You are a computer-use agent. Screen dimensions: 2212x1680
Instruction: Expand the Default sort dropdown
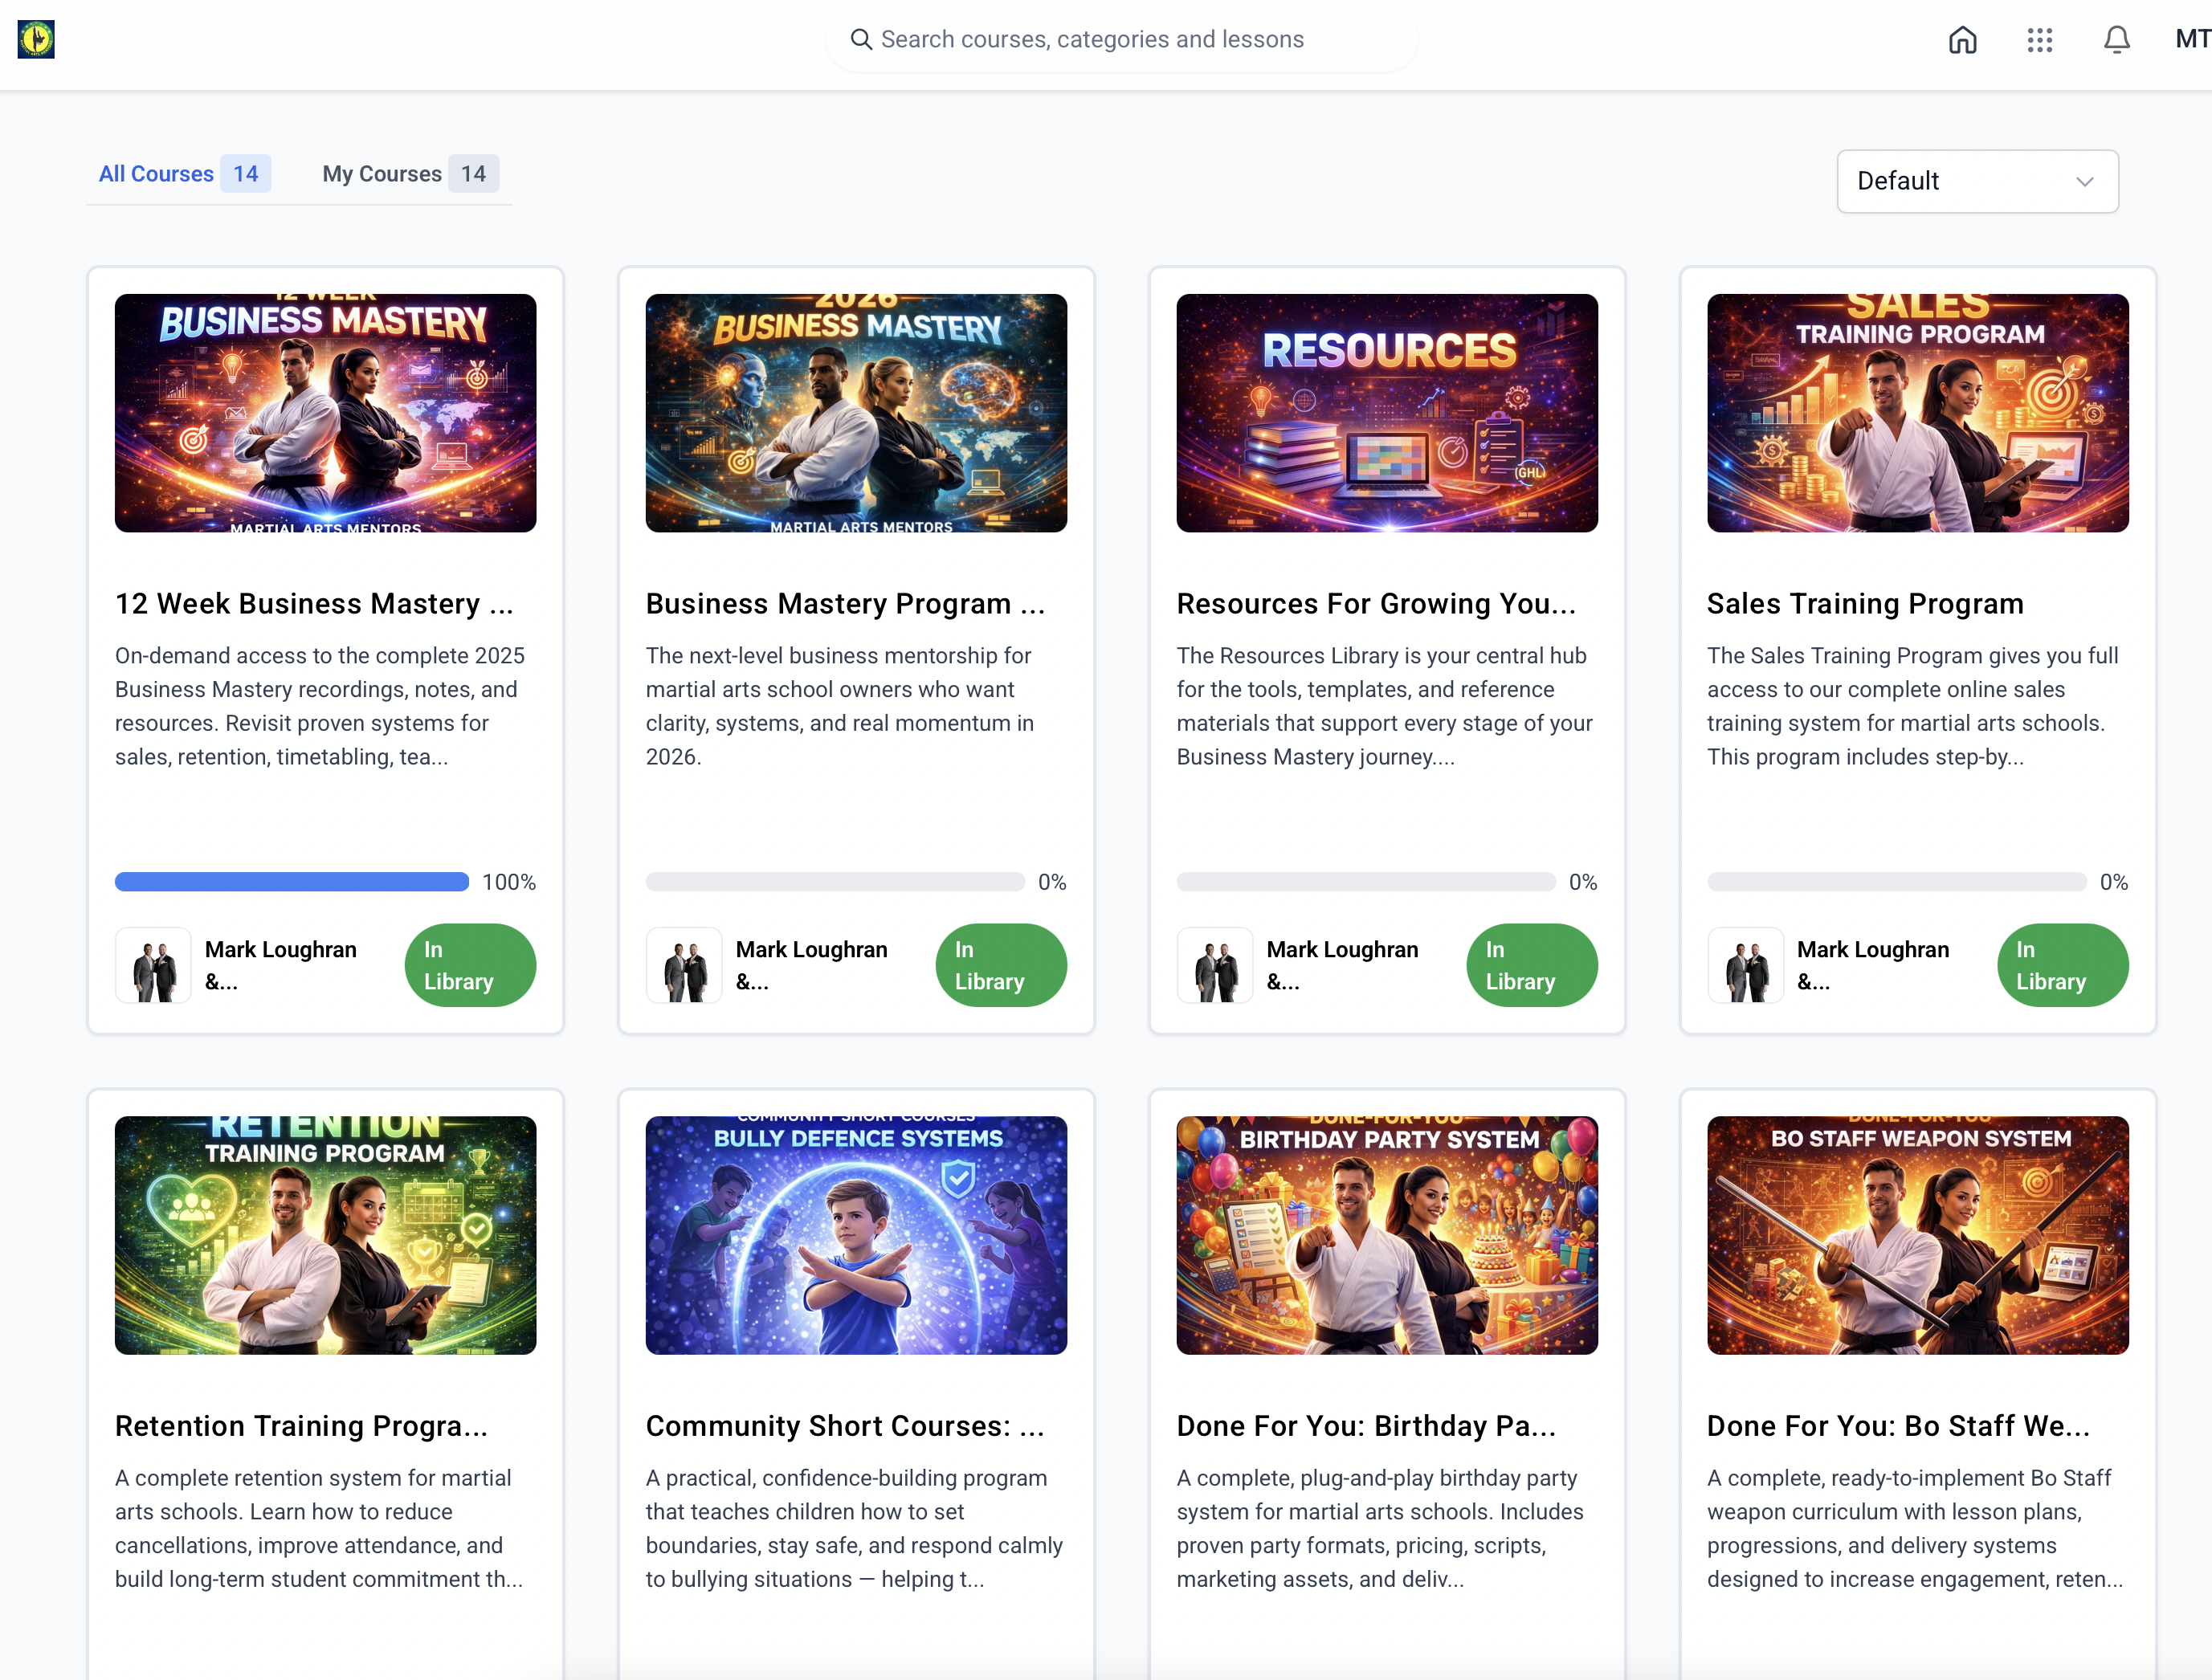pyautogui.click(x=1977, y=181)
